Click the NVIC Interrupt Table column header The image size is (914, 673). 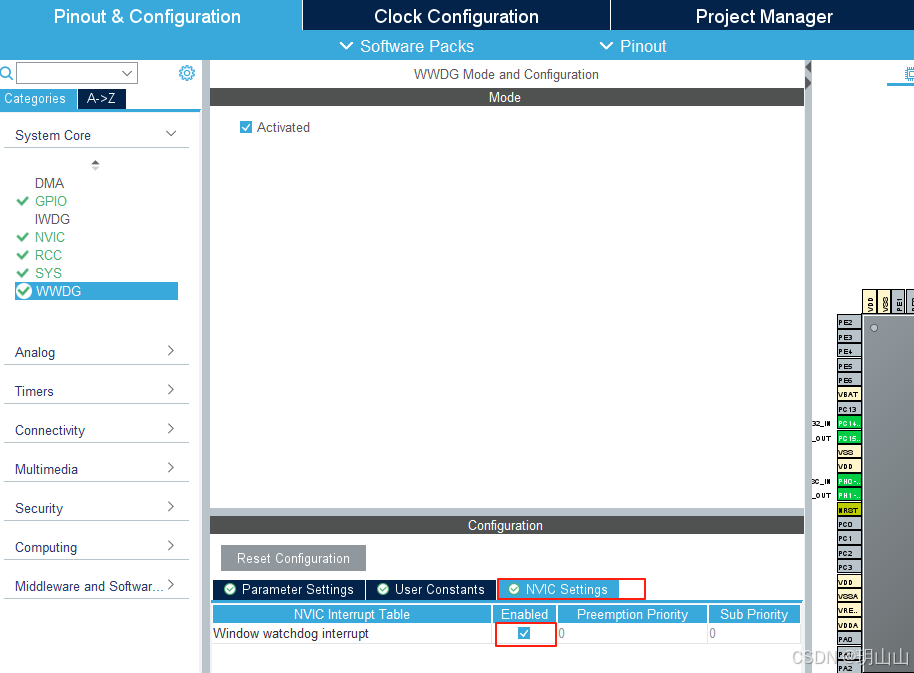coord(351,614)
